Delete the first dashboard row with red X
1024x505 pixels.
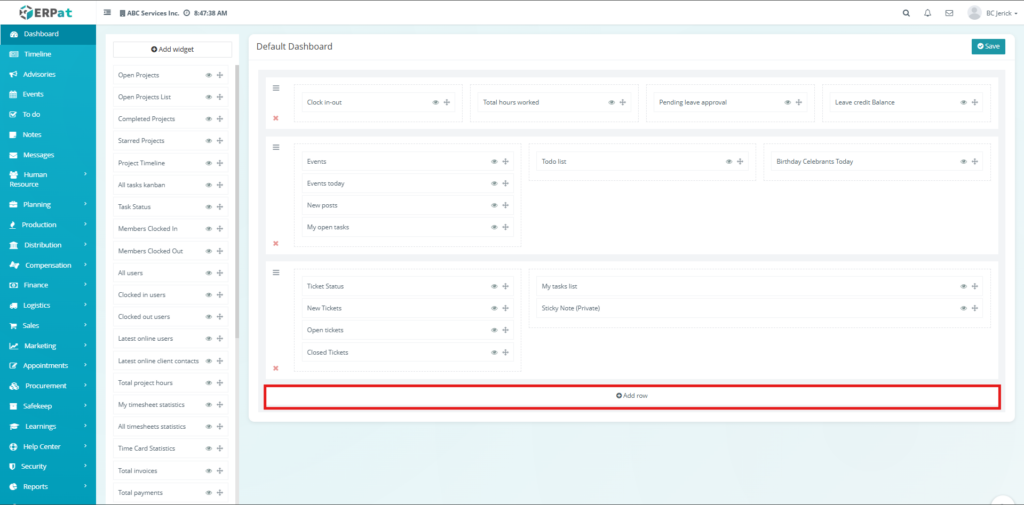pyautogui.click(x=276, y=118)
